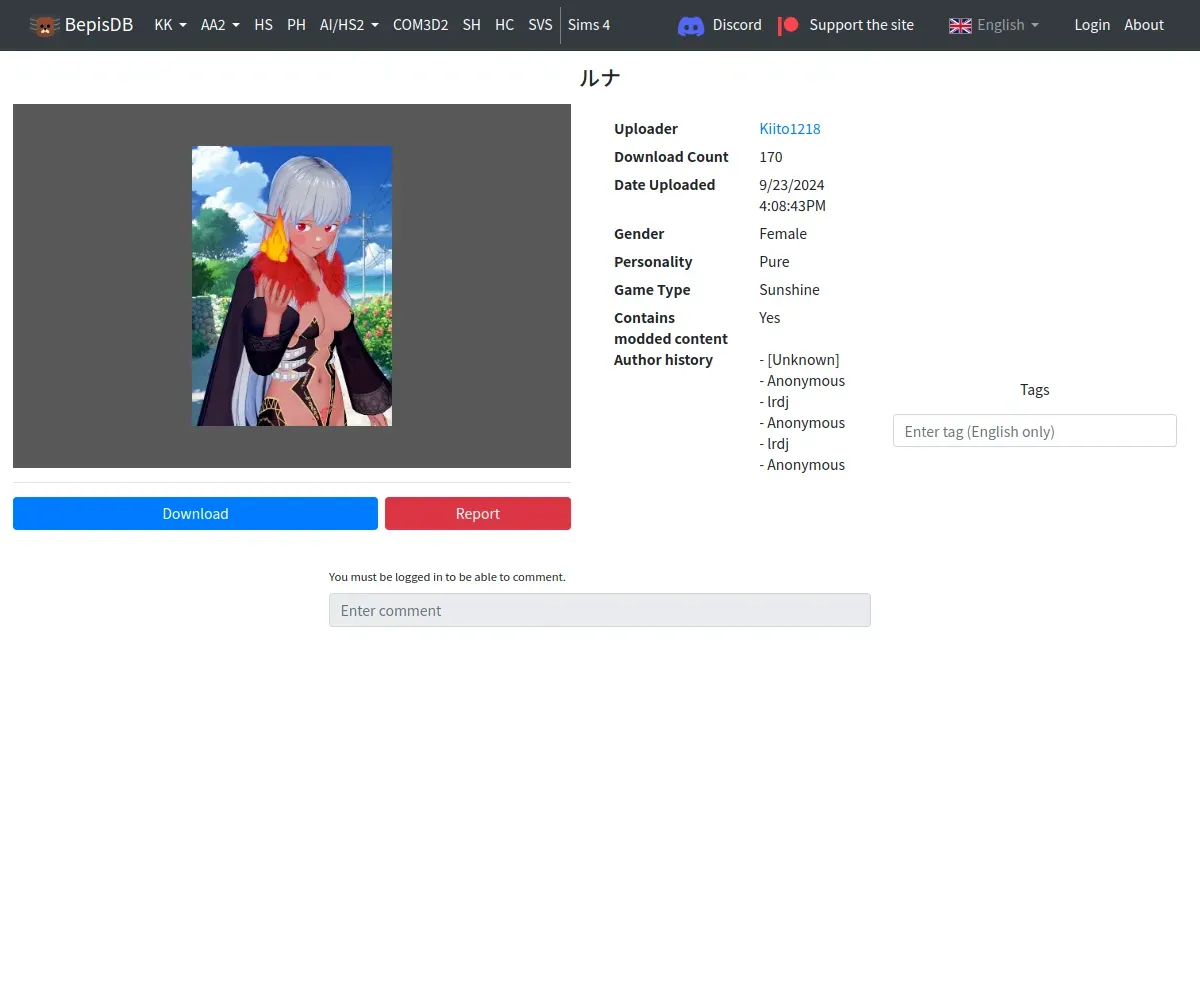
Task: Click the card title ルナ
Action: [x=600, y=78]
